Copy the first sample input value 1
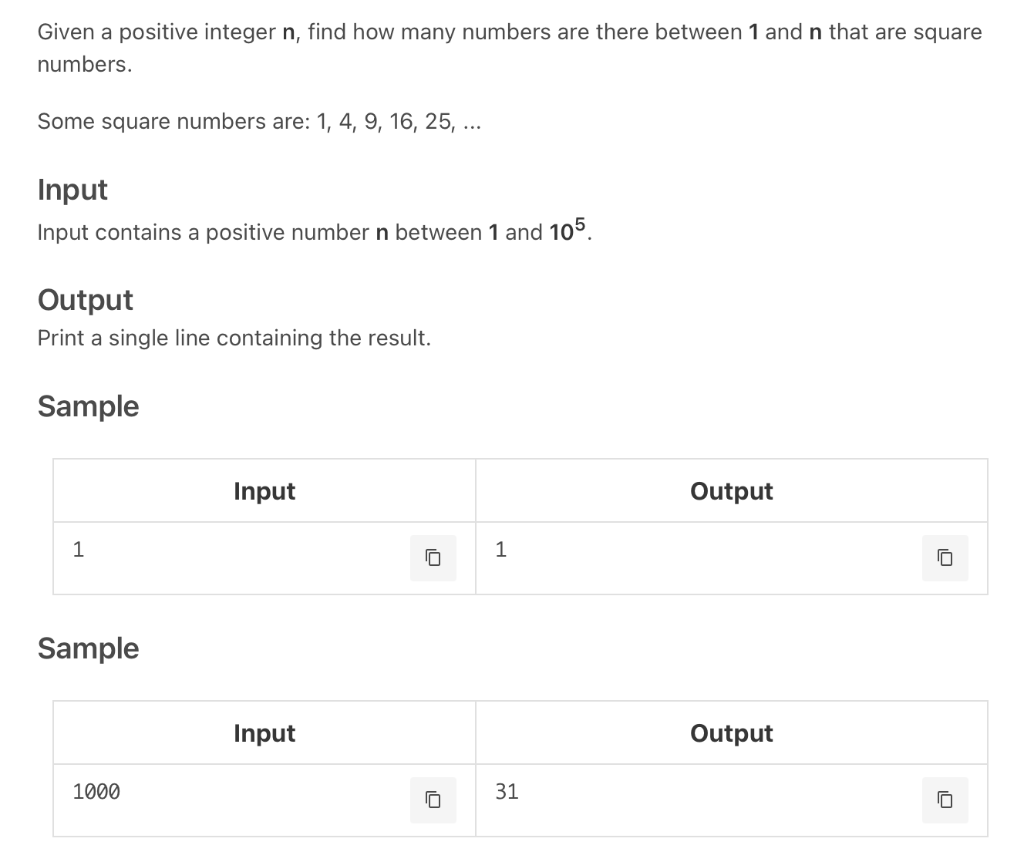Image resolution: width=1024 pixels, height=862 pixels. tap(433, 558)
